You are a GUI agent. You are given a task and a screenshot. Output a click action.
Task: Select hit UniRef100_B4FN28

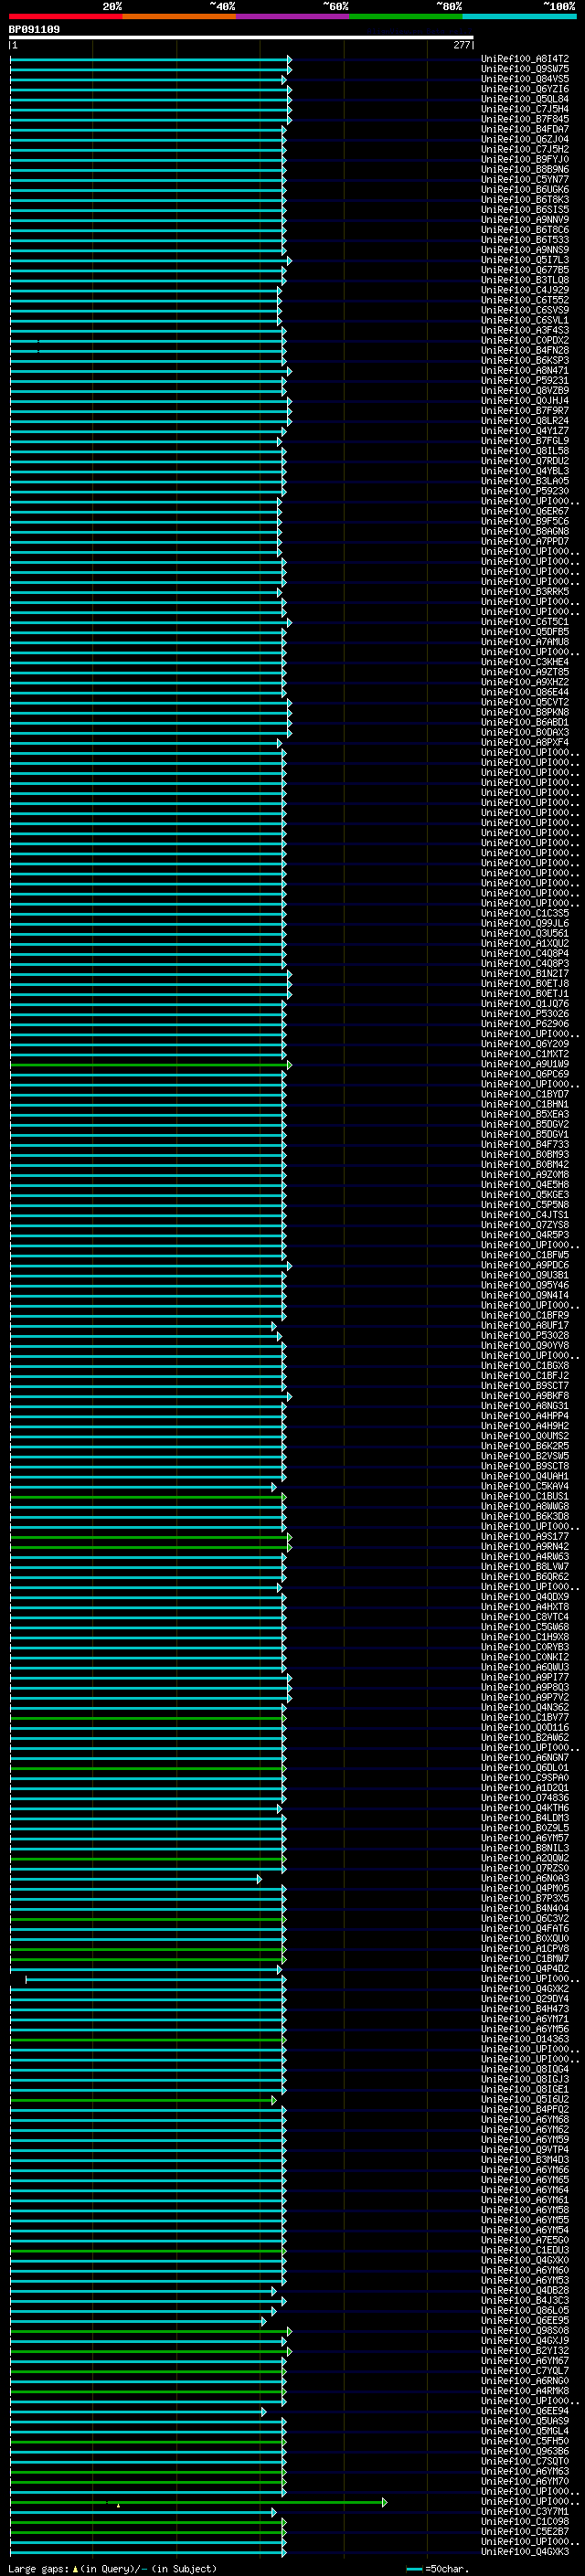[525, 350]
